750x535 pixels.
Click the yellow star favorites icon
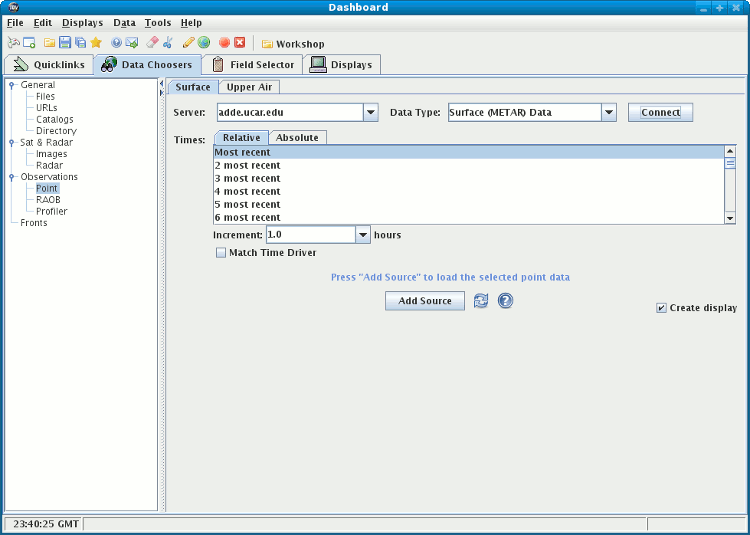coord(96,43)
